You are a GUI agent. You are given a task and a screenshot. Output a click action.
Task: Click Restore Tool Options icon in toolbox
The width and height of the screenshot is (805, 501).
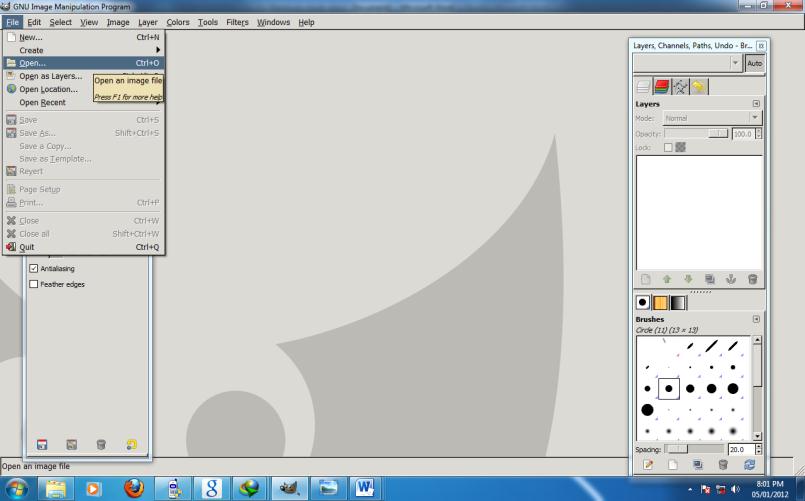[71, 445]
